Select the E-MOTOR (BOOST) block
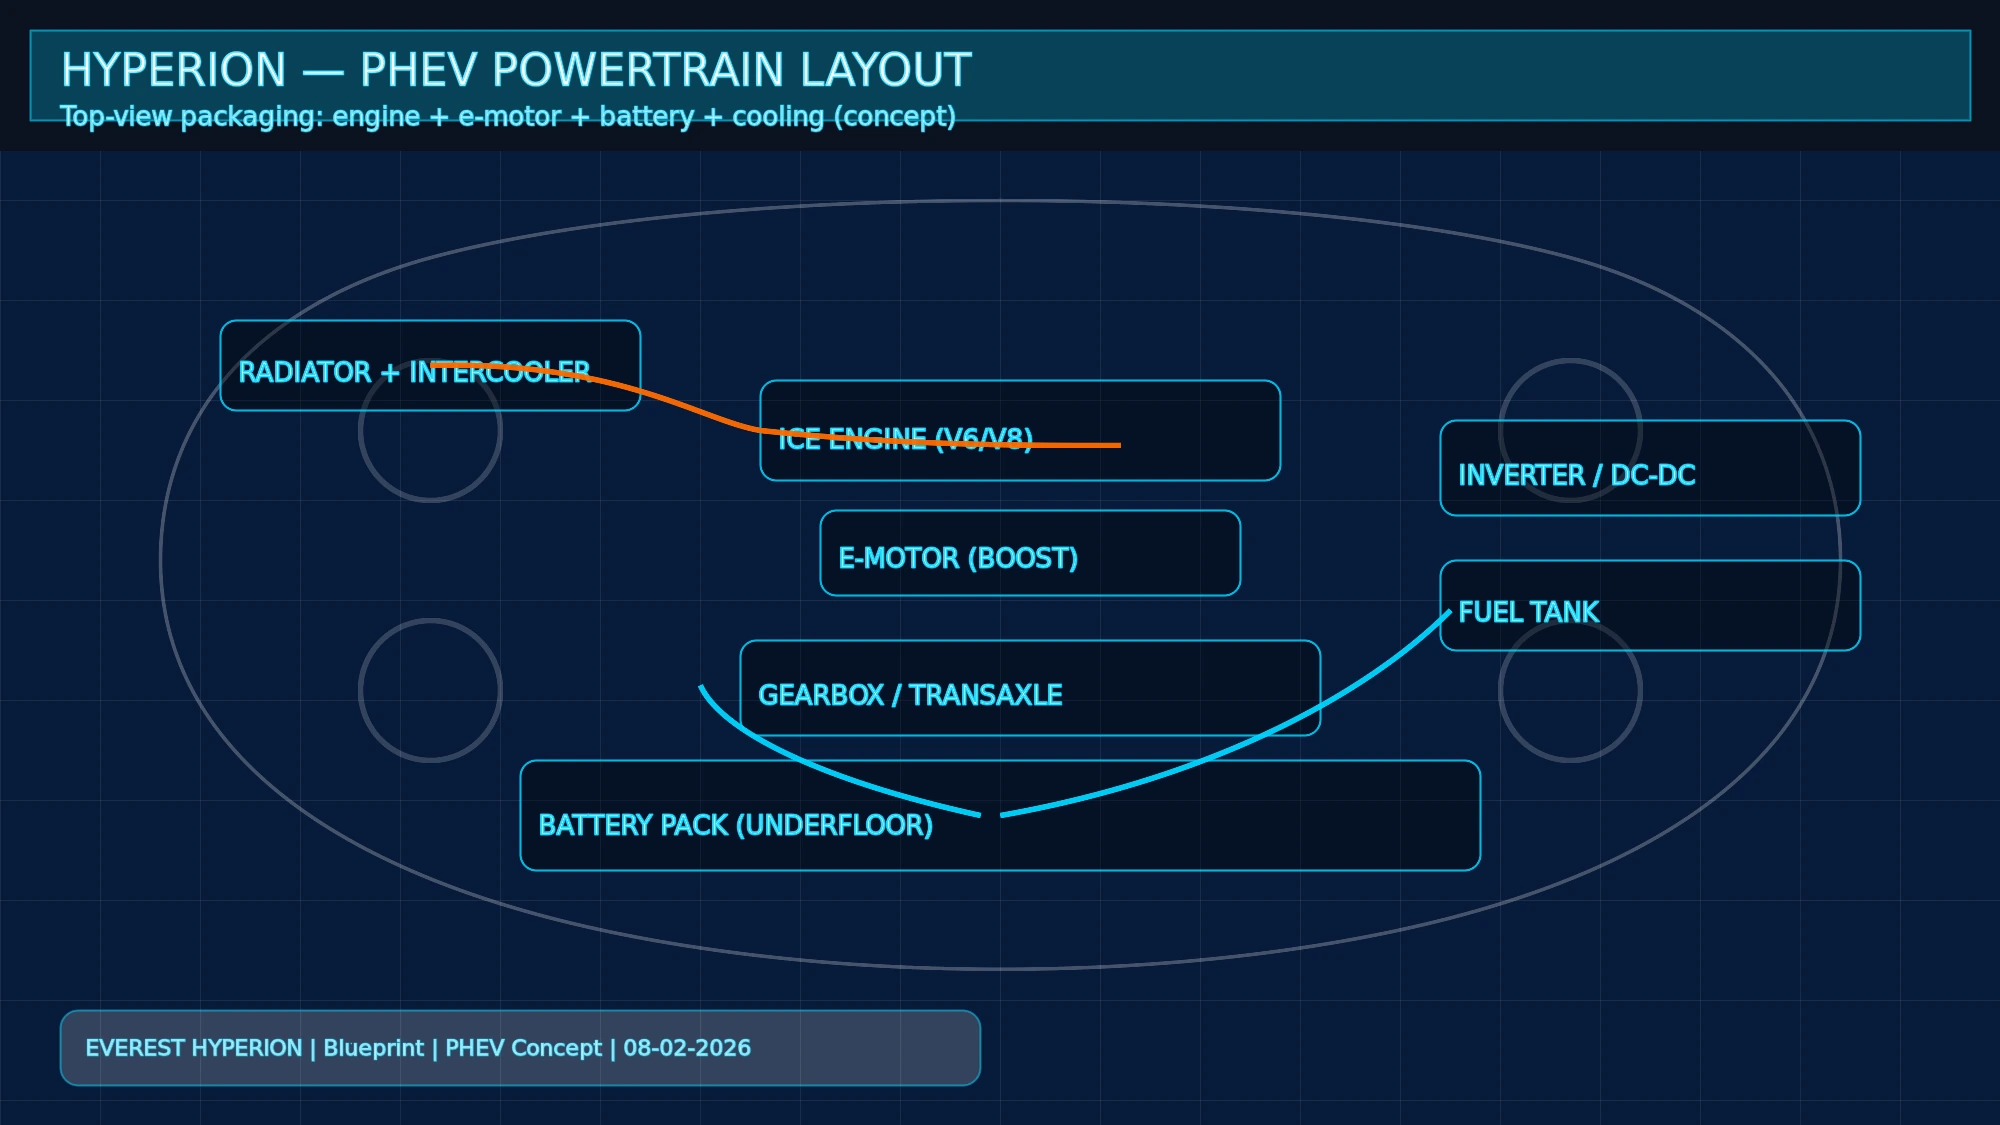 (1030, 553)
